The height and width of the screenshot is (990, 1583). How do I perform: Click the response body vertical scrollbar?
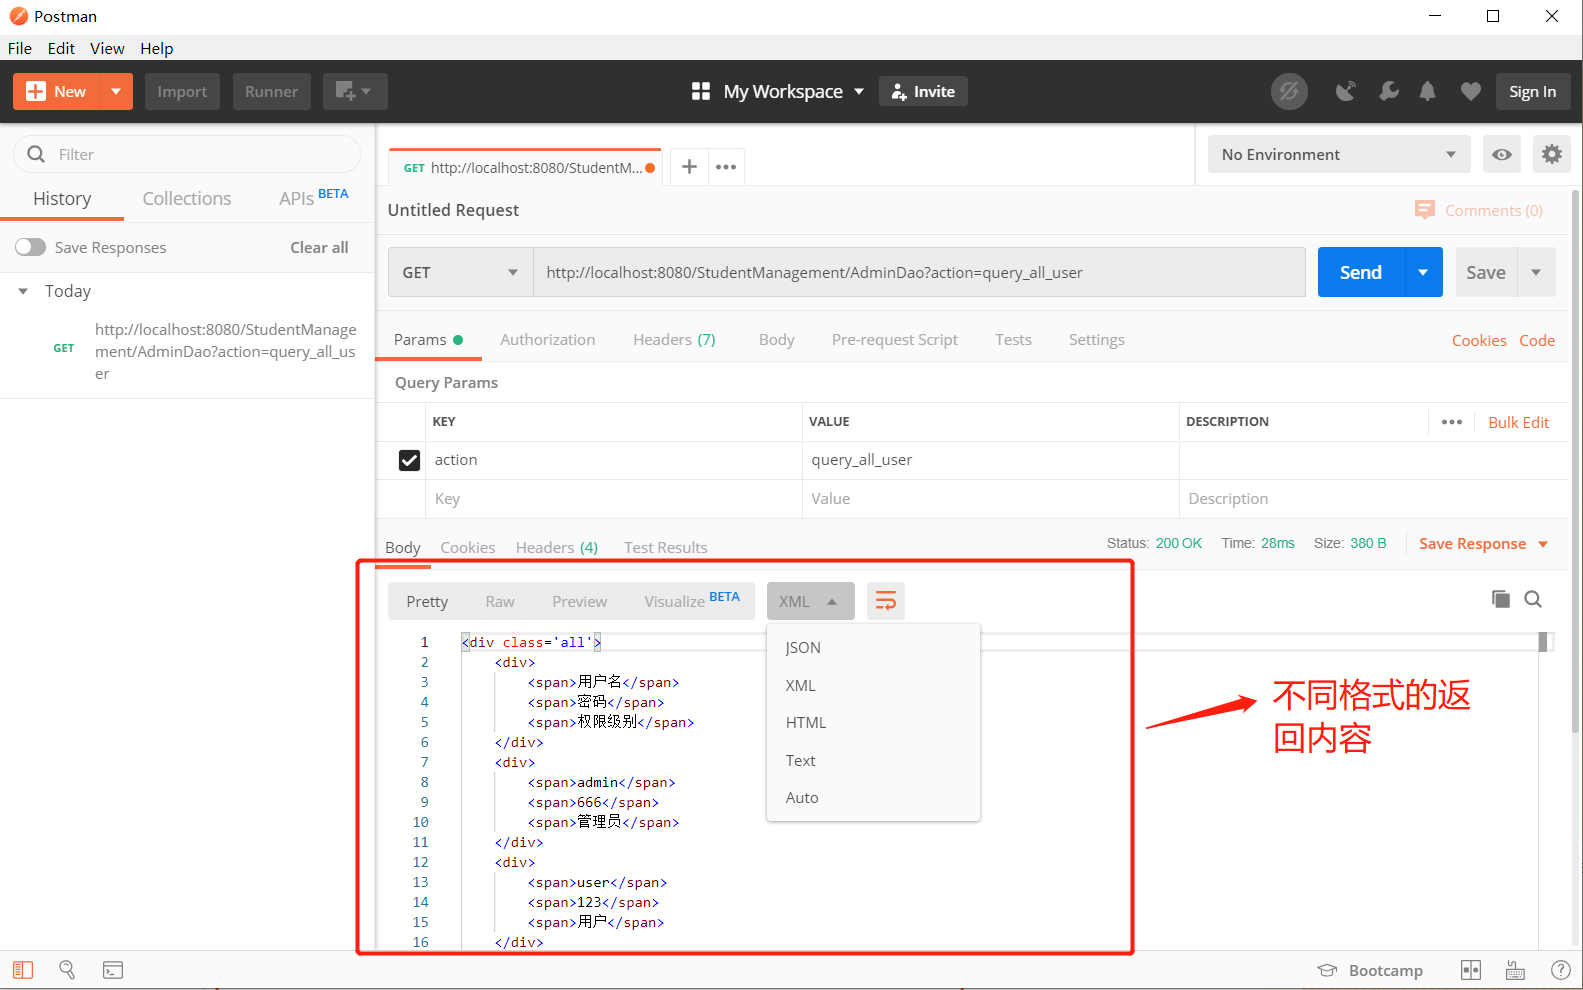click(1543, 642)
